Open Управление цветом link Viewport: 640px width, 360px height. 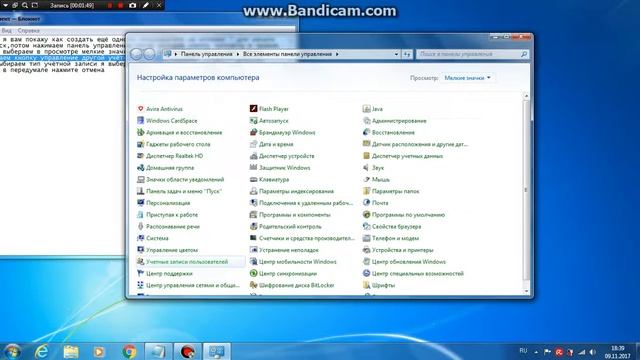pos(172,250)
